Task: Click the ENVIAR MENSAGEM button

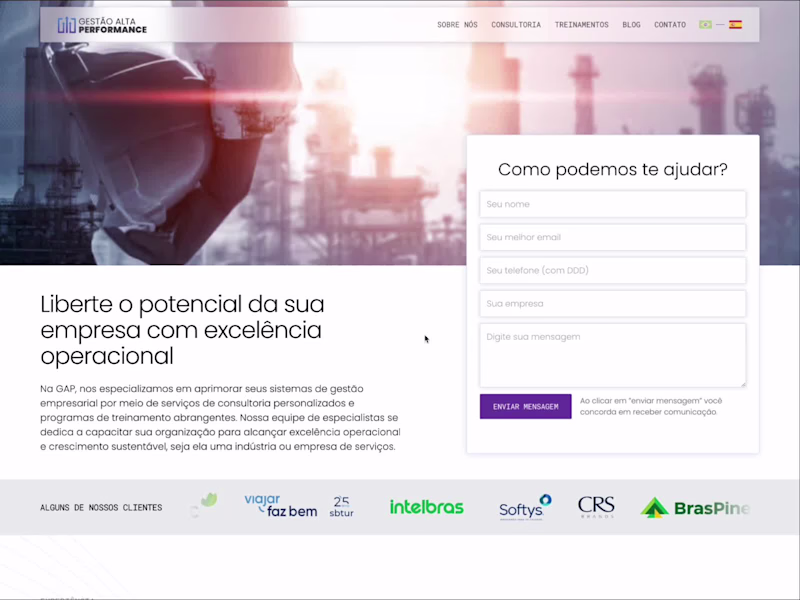Action: click(x=525, y=406)
